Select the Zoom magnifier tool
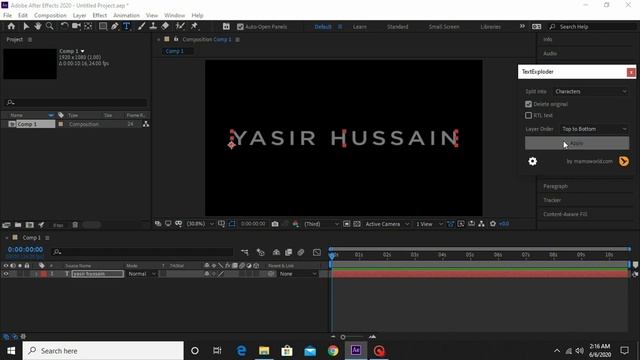This screenshot has height=360, width=640. click(x=50, y=26)
